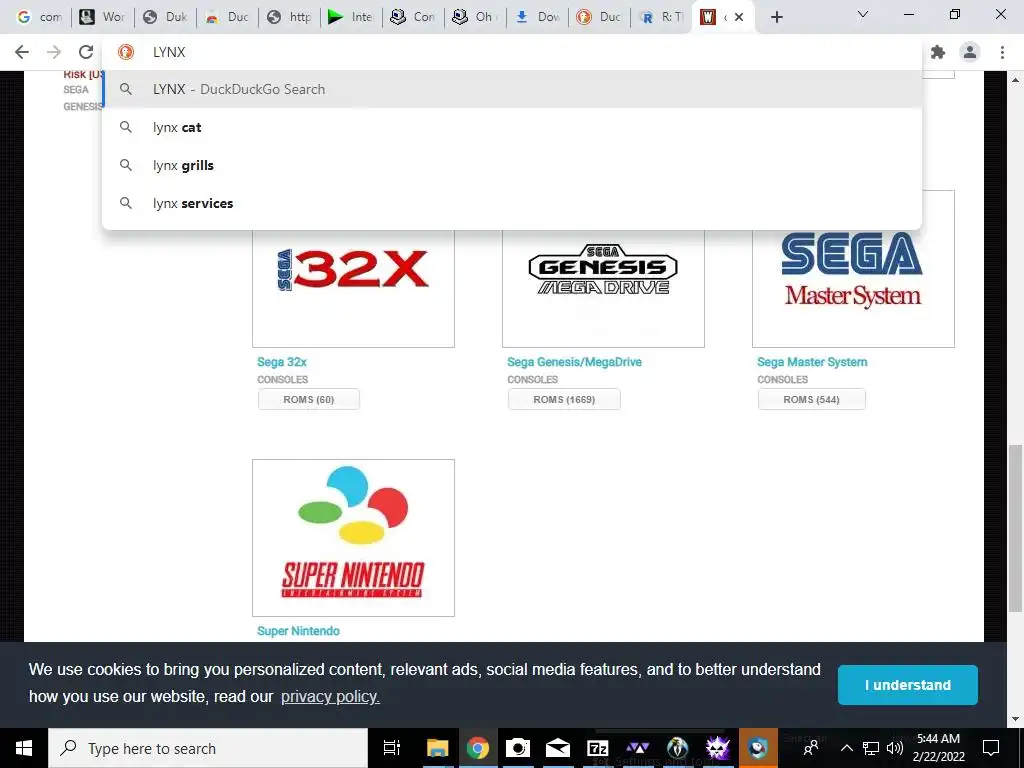Expand the tab search chevron
This screenshot has height=768, width=1024.
[863, 14]
